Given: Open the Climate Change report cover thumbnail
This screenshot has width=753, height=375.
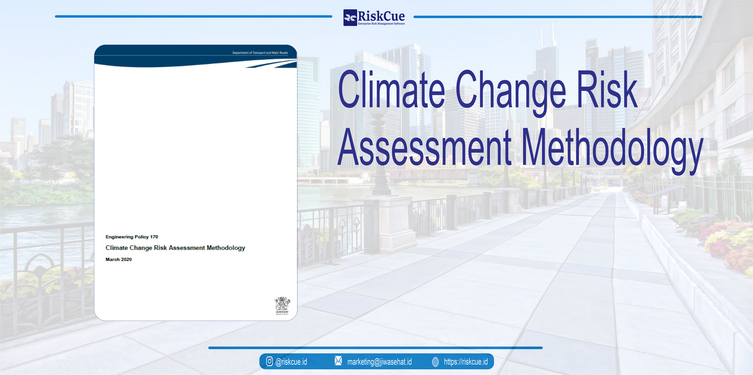Looking at the screenshot, I should tap(195, 182).
